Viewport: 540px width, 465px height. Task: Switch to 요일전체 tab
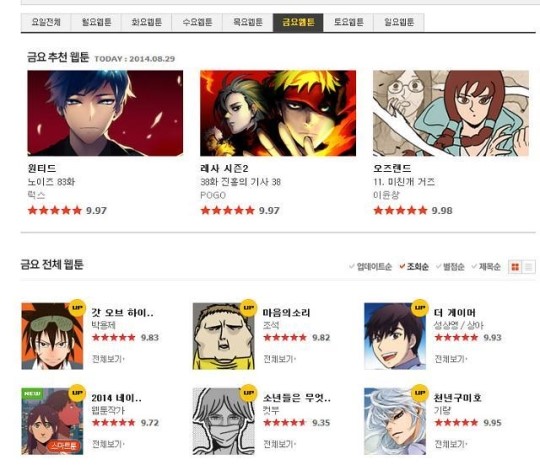[46, 22]
